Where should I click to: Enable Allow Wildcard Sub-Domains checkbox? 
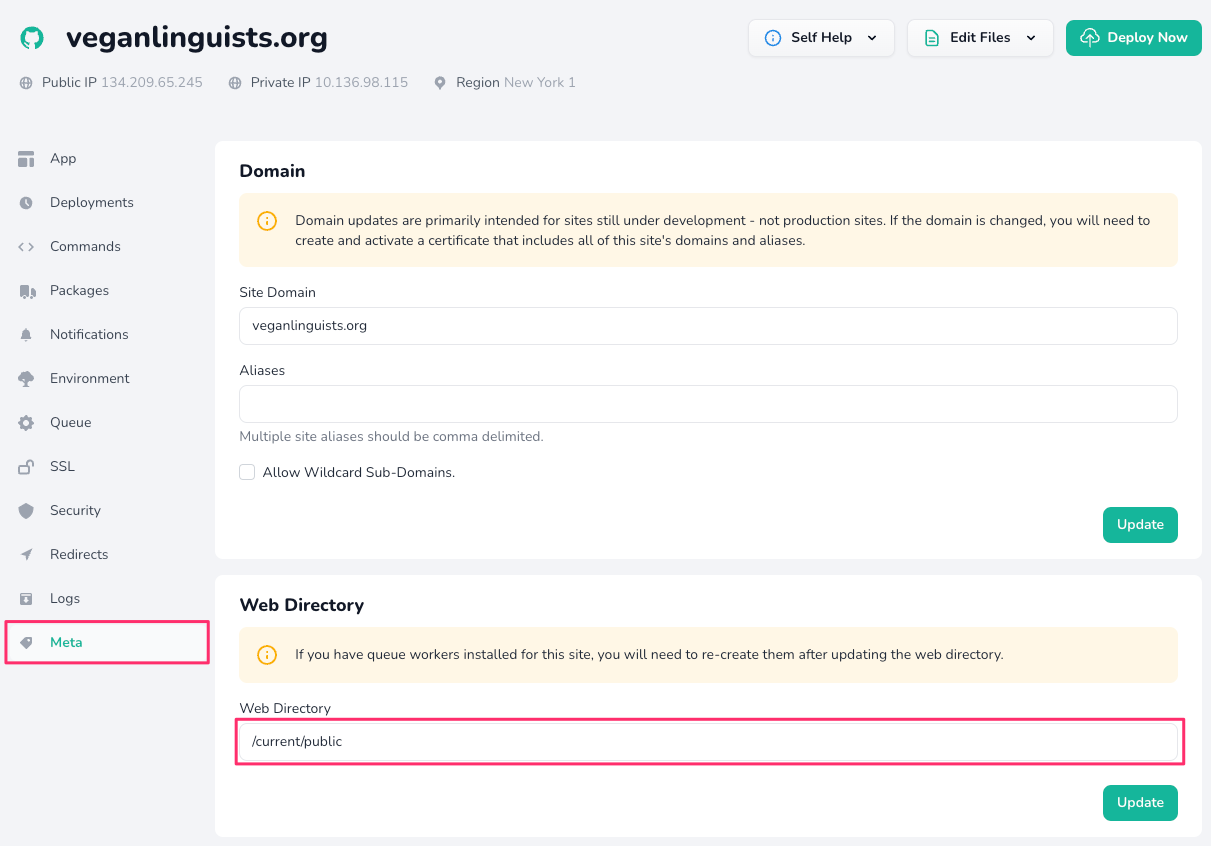tap(247, 472)
